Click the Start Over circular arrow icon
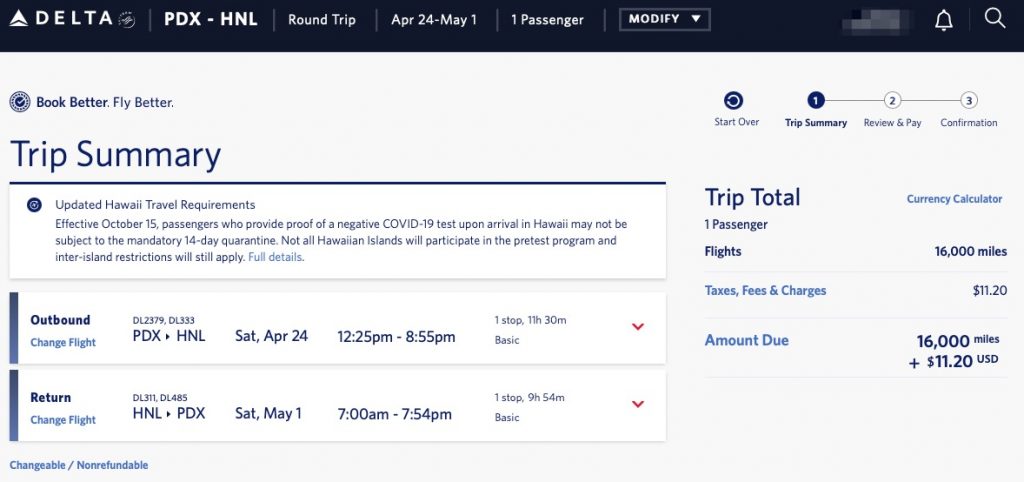This screenshot has height=482, width=1024. point(734,100)
